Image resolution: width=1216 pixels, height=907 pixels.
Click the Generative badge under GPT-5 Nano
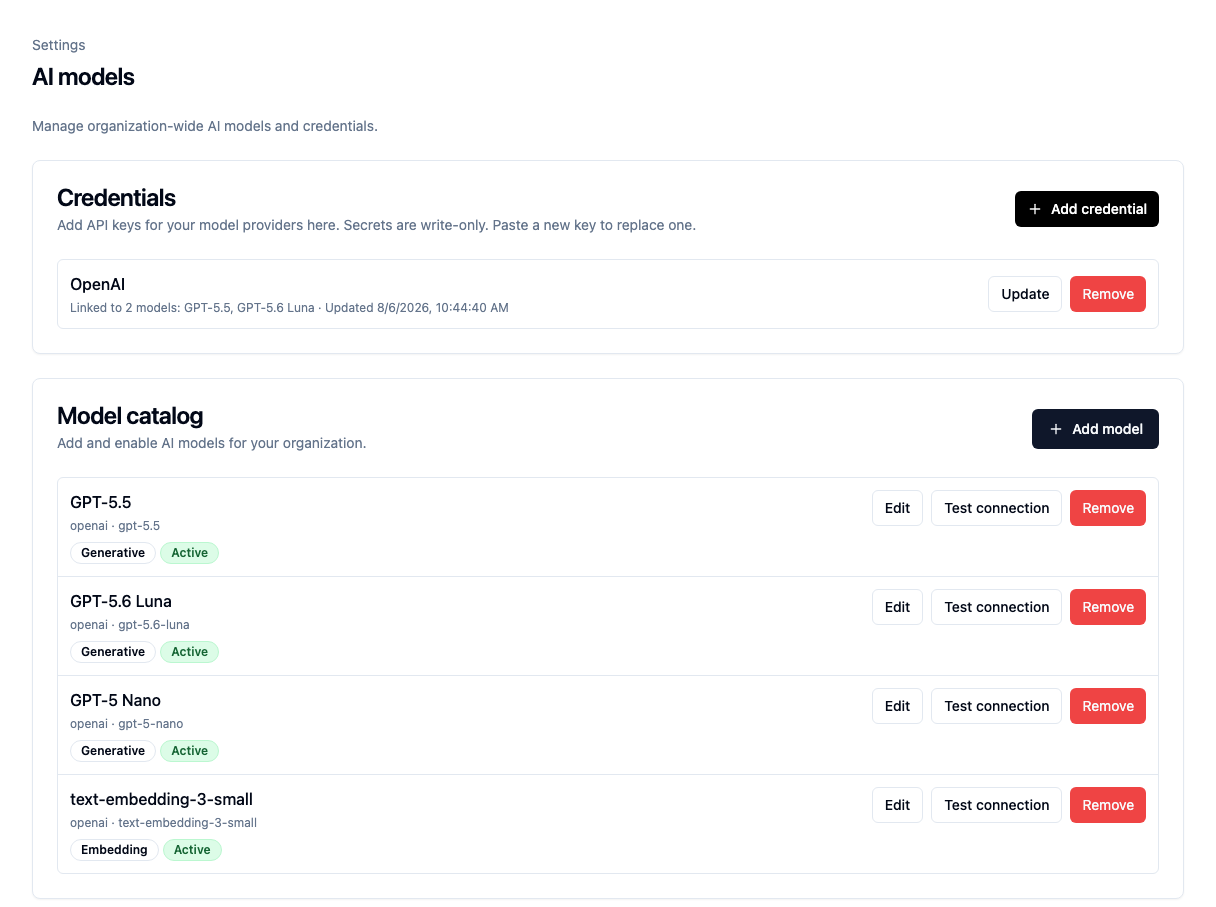point(113,751)
